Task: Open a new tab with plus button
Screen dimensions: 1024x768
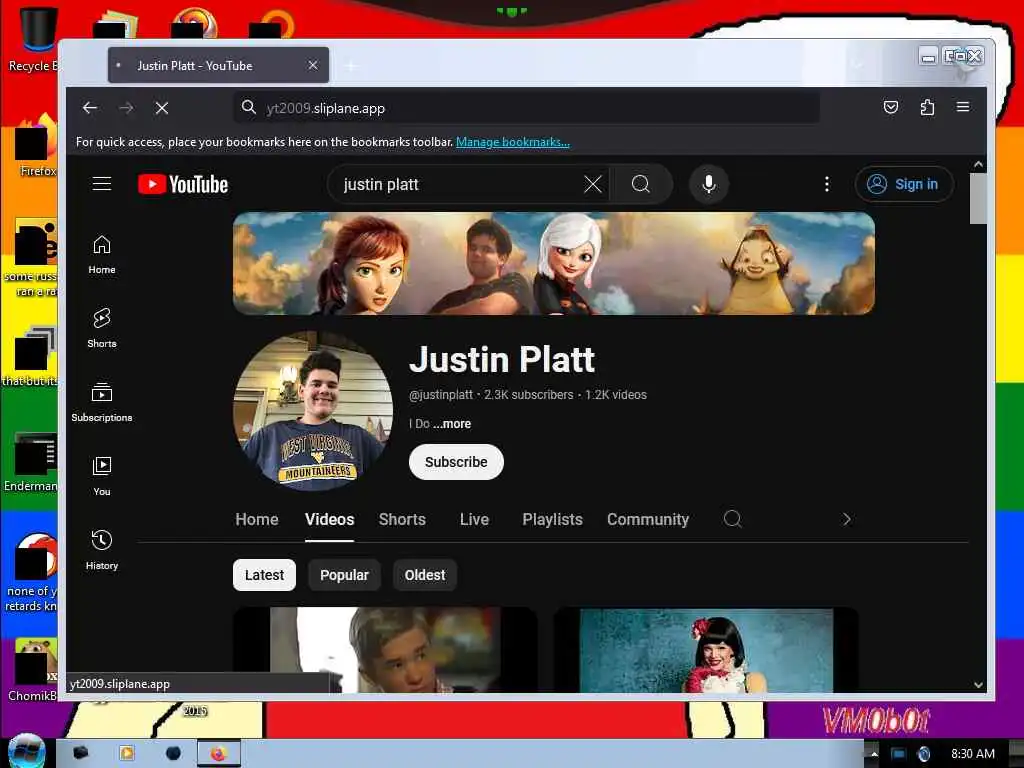Action: 351,66
